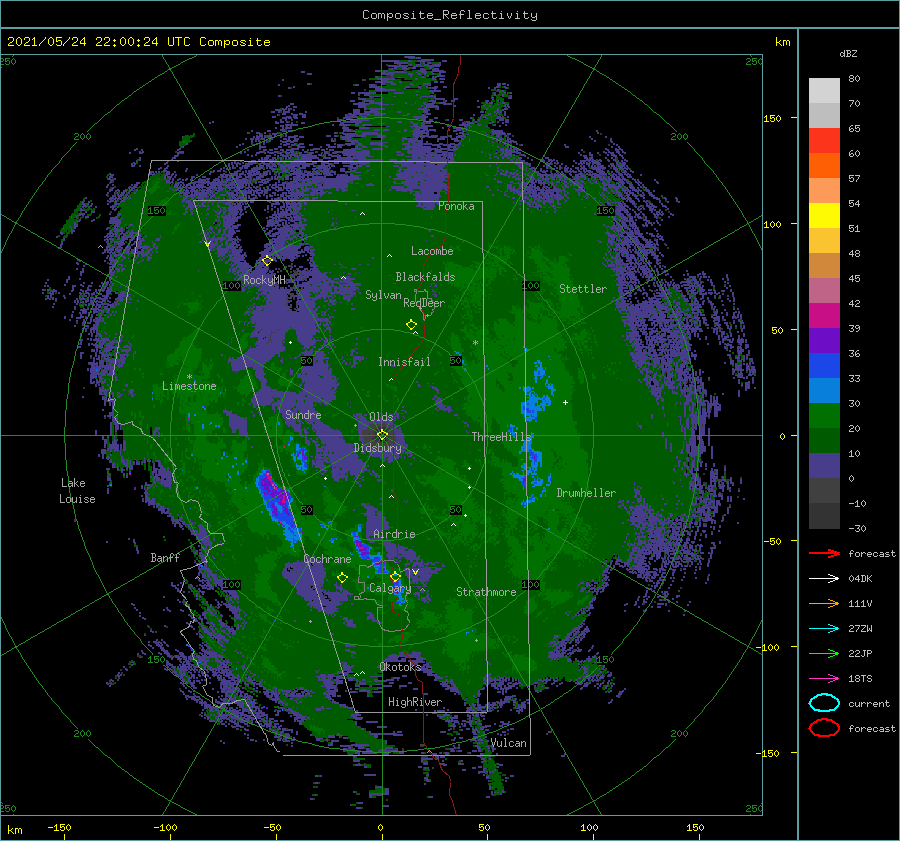Click the RockyMH label
Image resolution: width=900 pixels, height=841 pixels.
tap(264, 280)
